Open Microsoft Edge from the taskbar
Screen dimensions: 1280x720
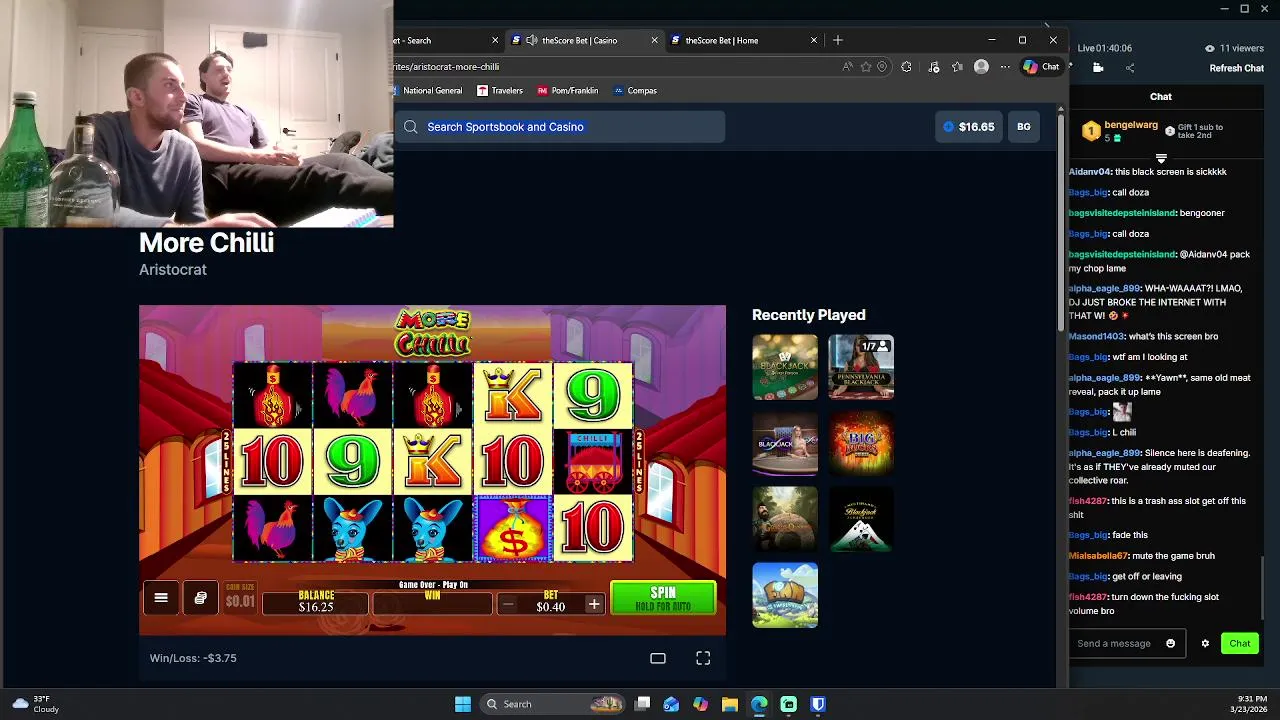[759, 704]
